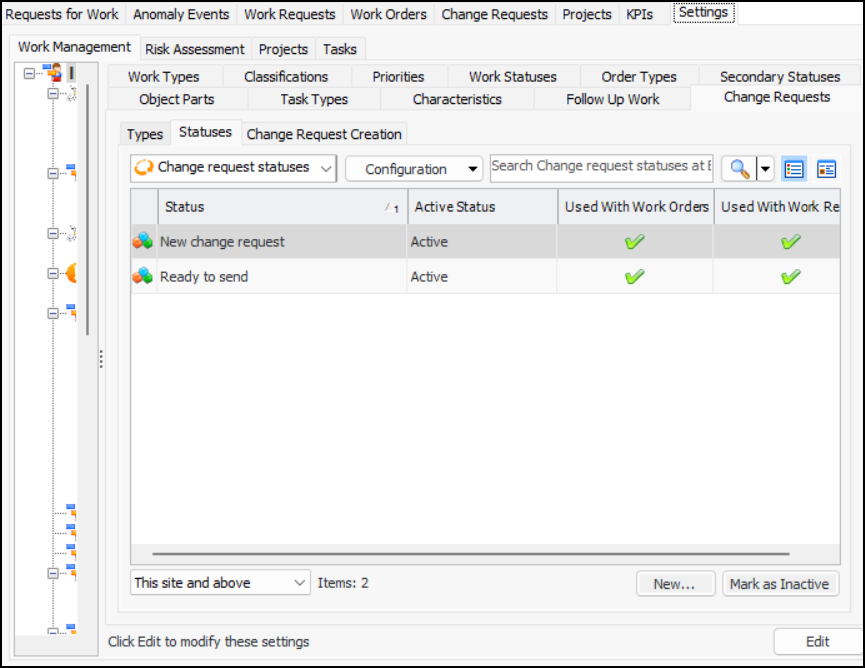Open the Priorities tab
Image resolution: width=865 pixels, height=668 pixels.
(398, 77)
